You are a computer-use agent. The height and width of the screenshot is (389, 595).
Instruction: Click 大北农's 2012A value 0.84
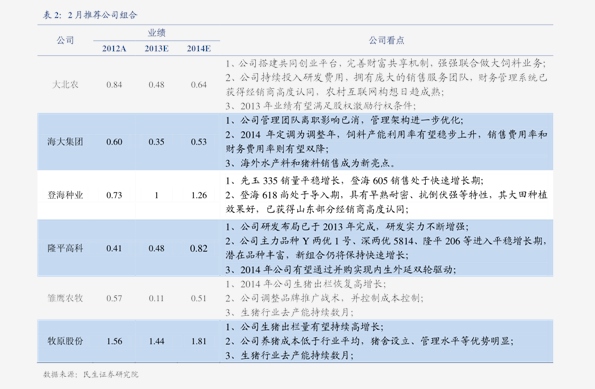[114, 85]
